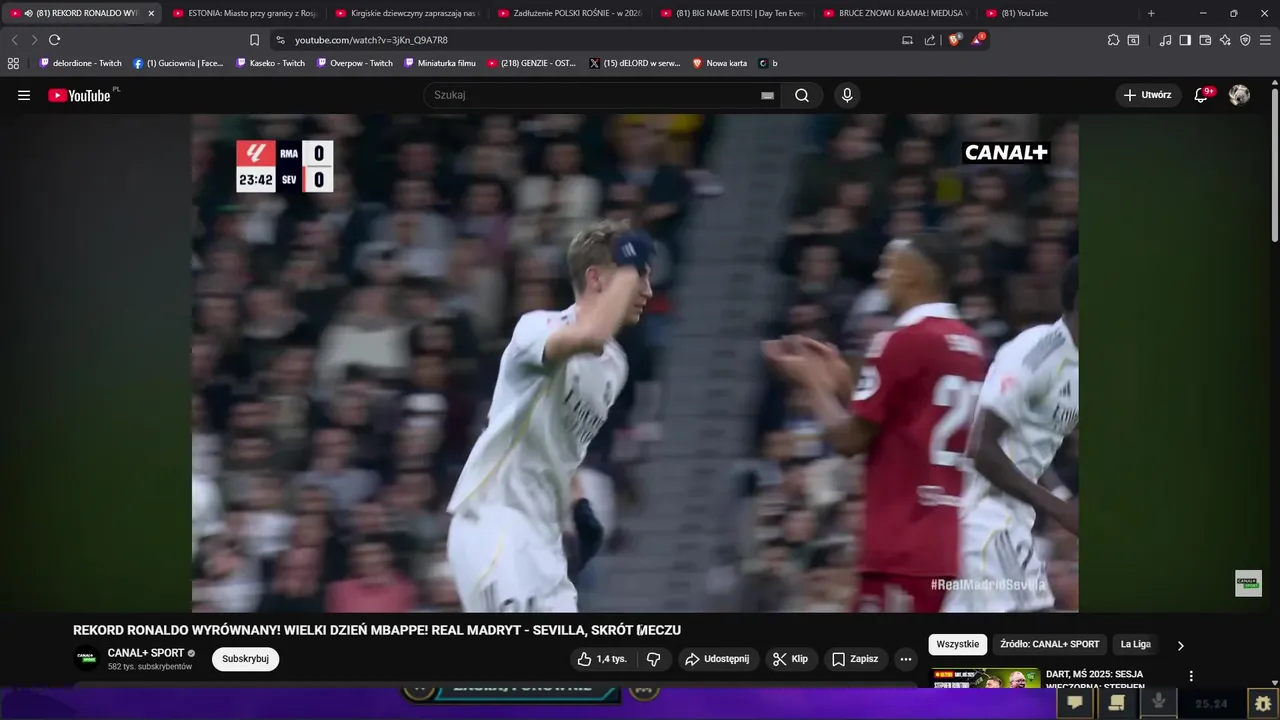Open the Kaseko - Twitch bookmark
This screenshot has height=720, width=1280.
(271, 63)
